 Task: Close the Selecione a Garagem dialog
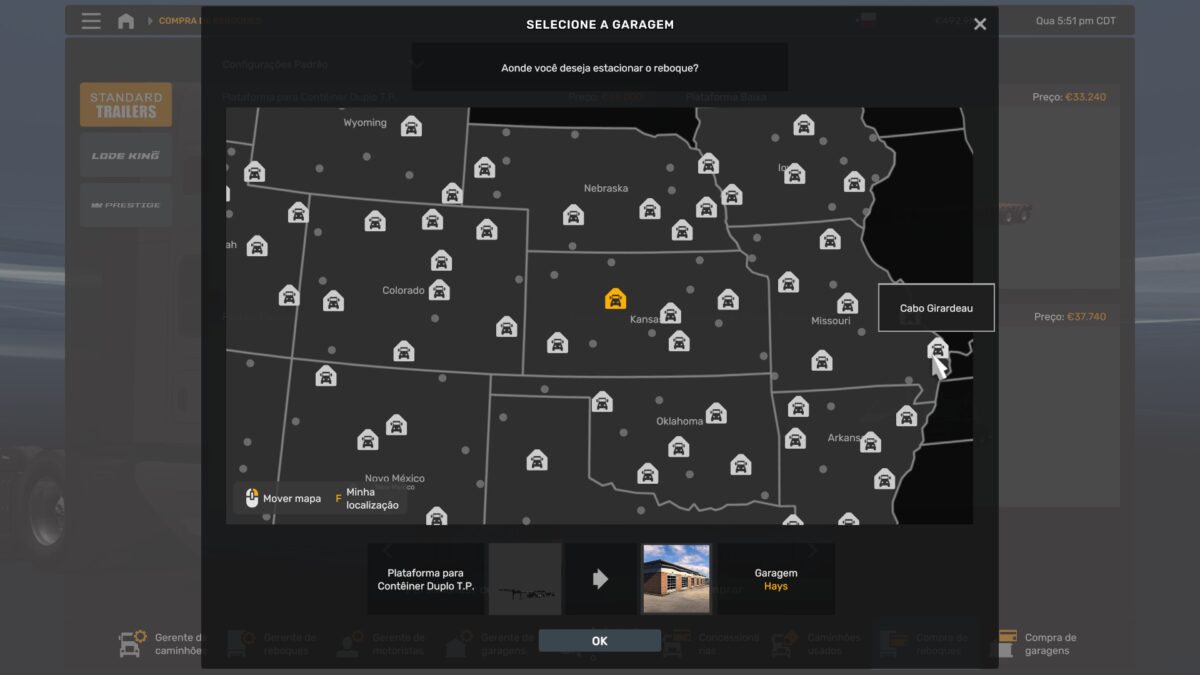[980, 24]
